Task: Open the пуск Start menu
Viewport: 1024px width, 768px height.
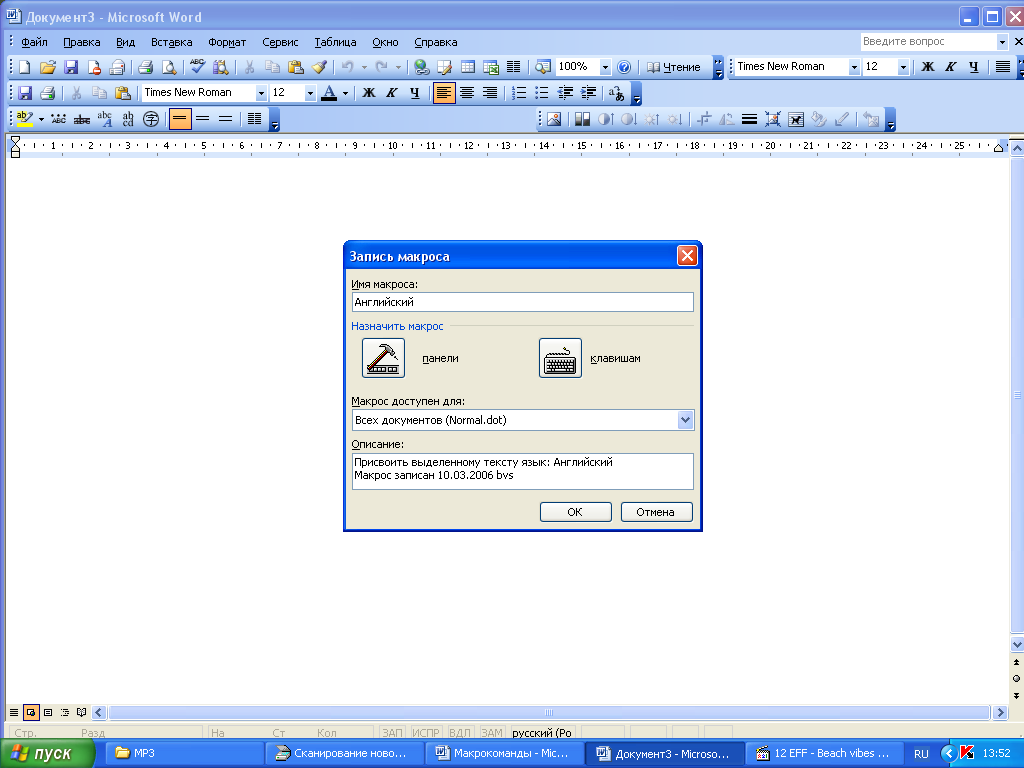Action: [47, 754]
